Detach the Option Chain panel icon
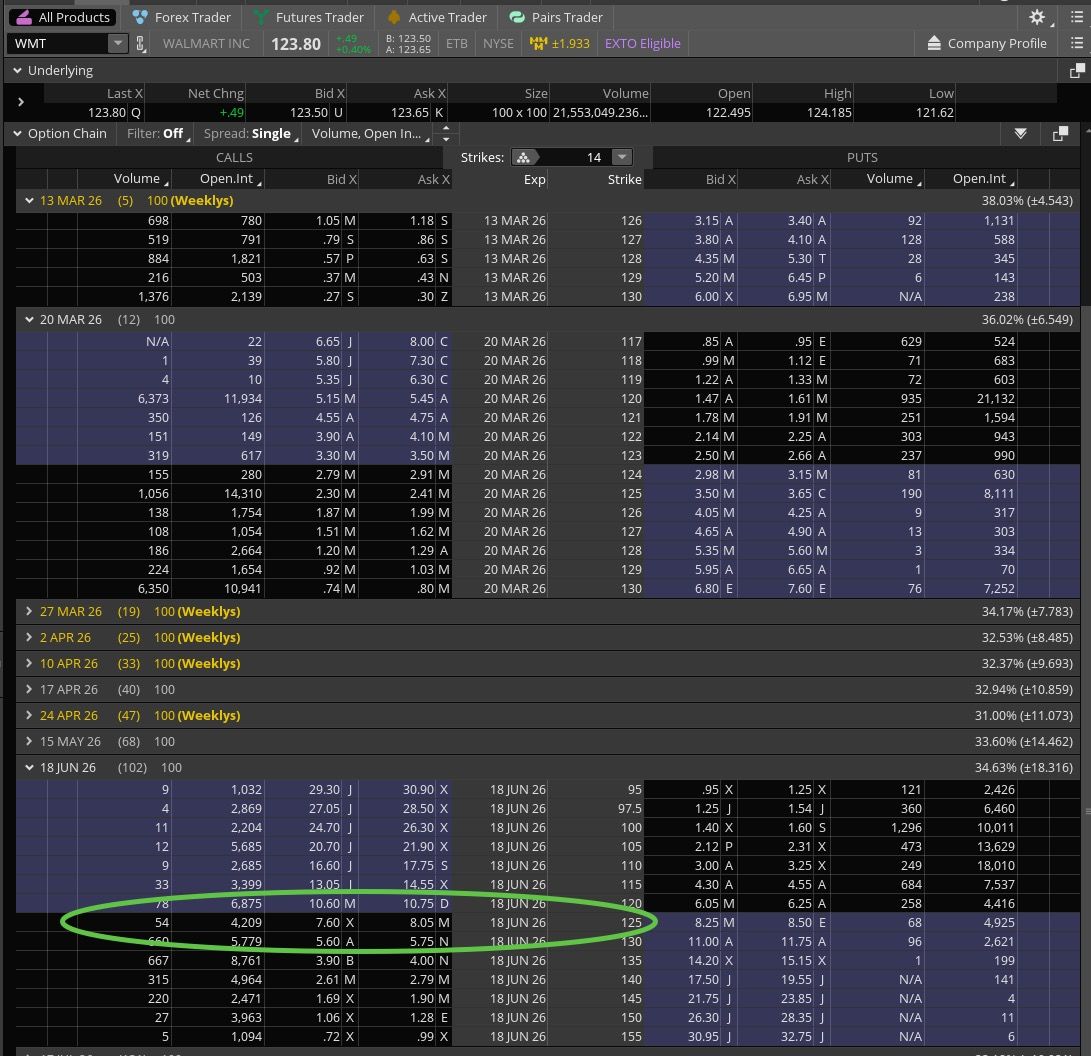The image size is (1091, 1056). 1060,133
